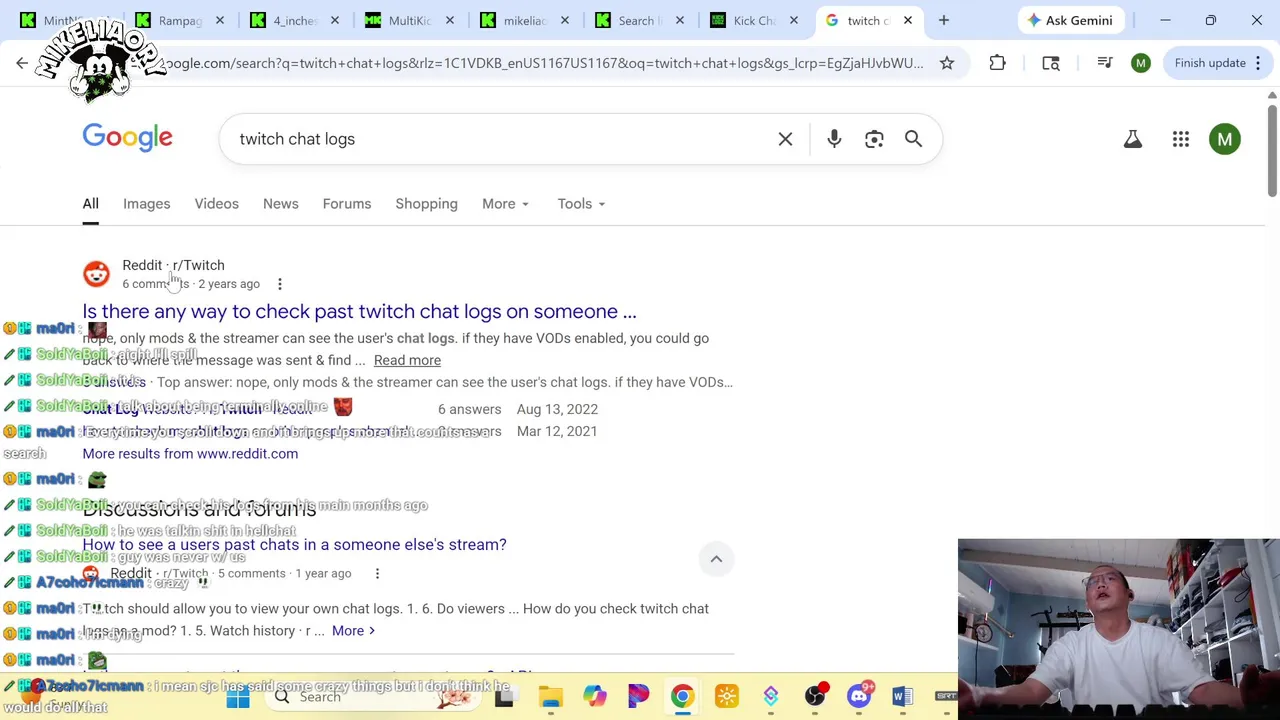
Task: Open the Tools dropdown
Action: pyautogui.click(x=581, y=204)
